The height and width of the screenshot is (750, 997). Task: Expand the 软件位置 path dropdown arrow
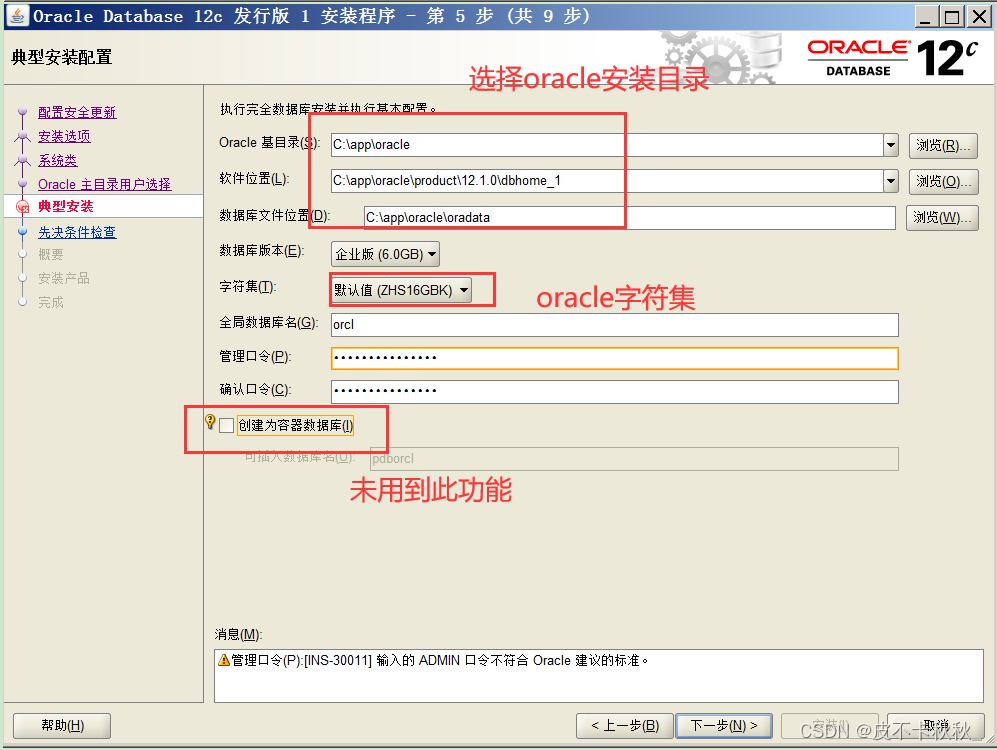891,181
